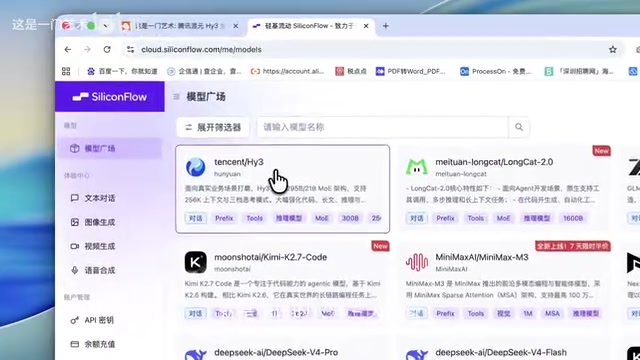Click the browser reload icon
Viewport: 640px width, 360px height.
tap(107, 49)
